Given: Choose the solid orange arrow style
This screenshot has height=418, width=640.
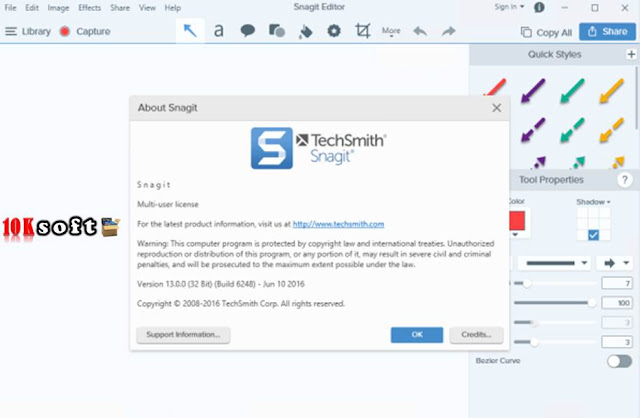Looking at the screenshot, I should click(611, 91).
